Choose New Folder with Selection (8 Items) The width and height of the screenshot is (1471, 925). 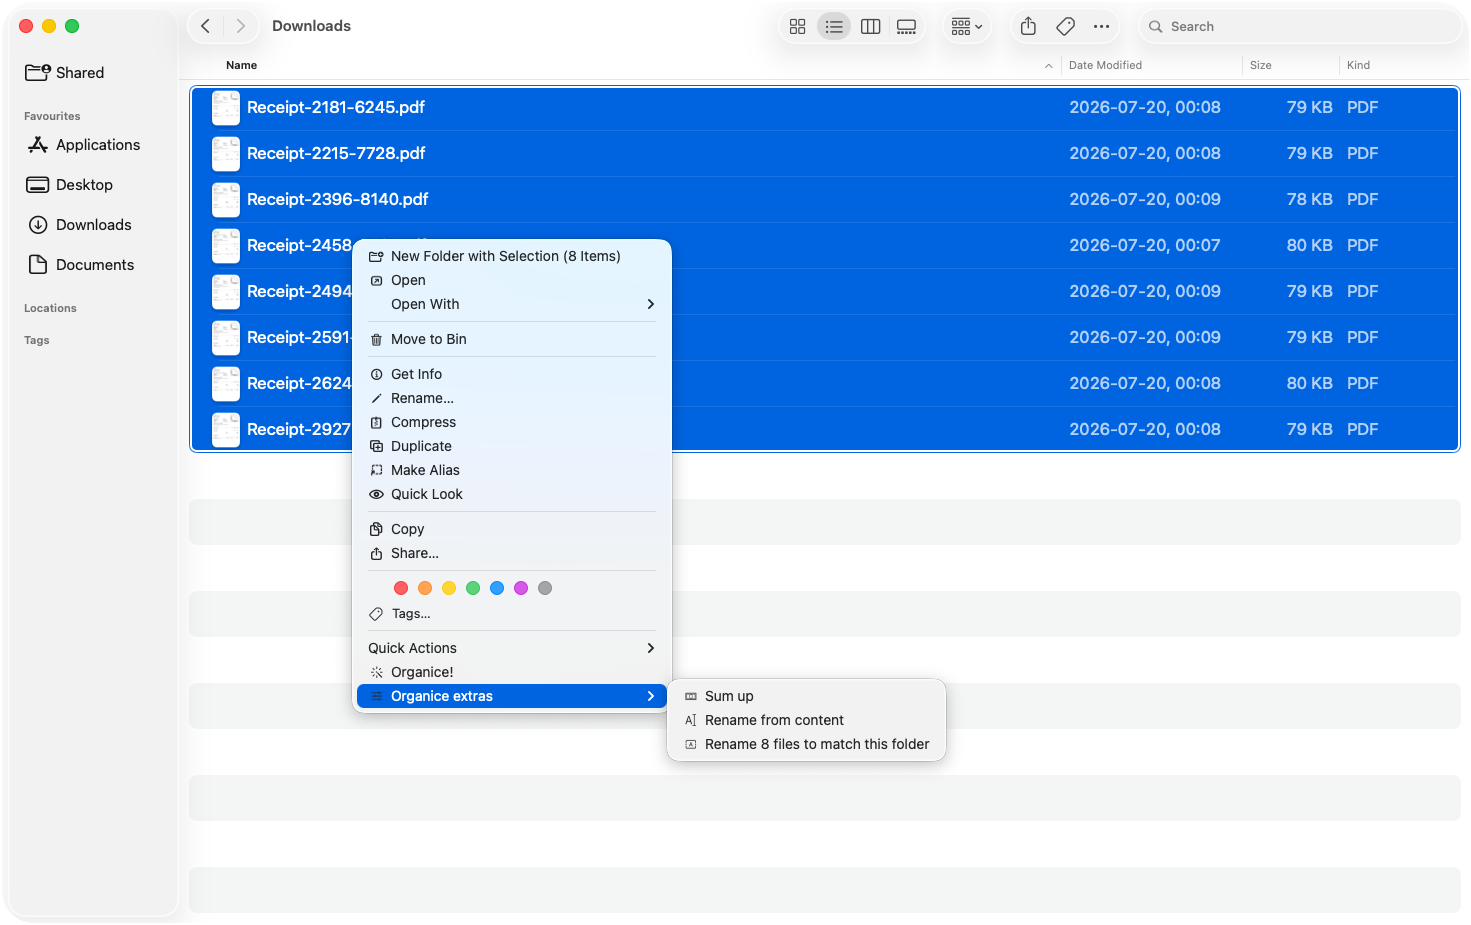511,256
